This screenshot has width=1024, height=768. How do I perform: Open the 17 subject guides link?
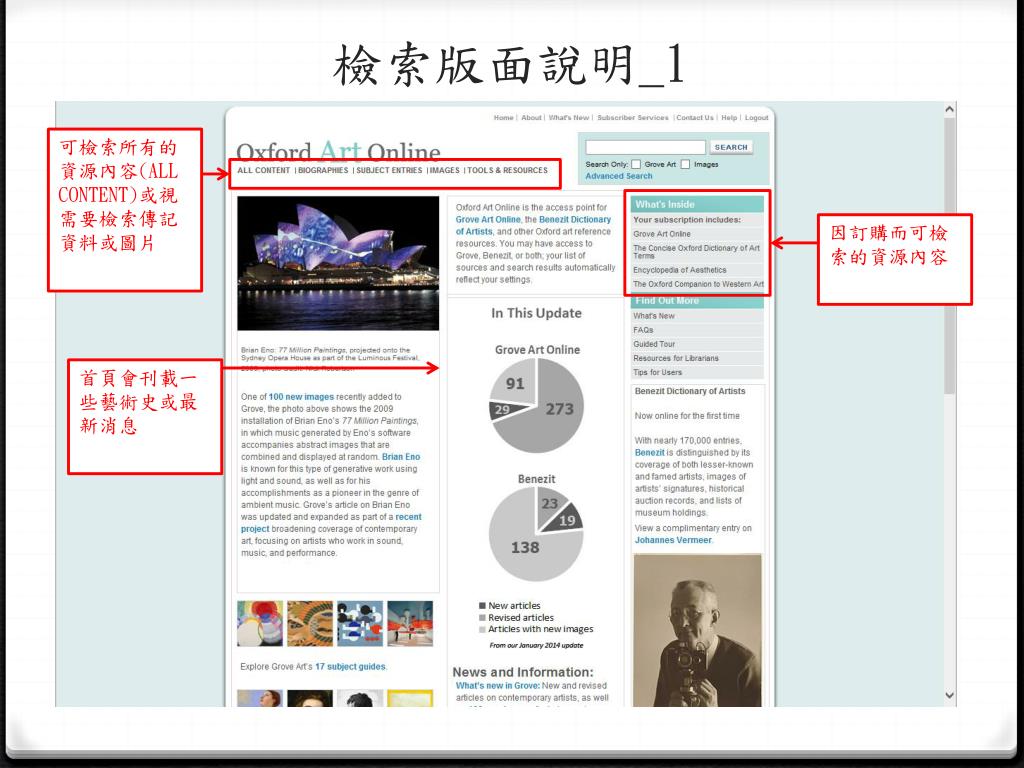tap(351, 667)
